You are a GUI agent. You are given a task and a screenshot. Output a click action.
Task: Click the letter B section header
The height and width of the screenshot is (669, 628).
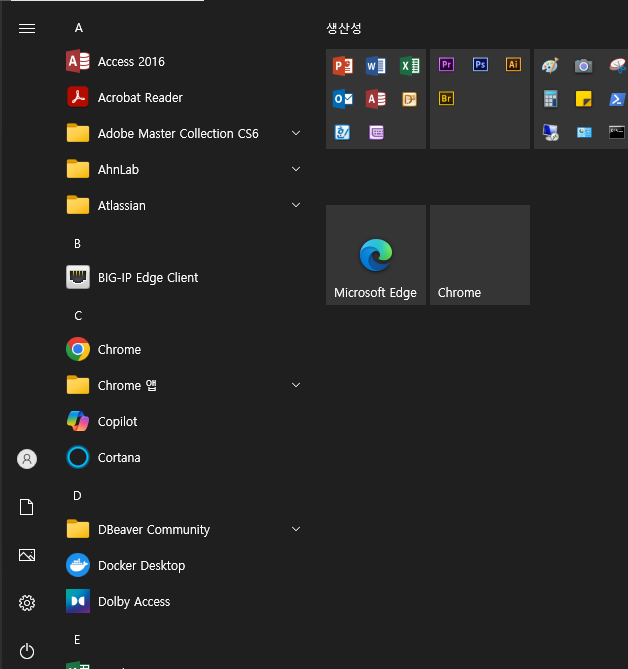pos(77,244)
